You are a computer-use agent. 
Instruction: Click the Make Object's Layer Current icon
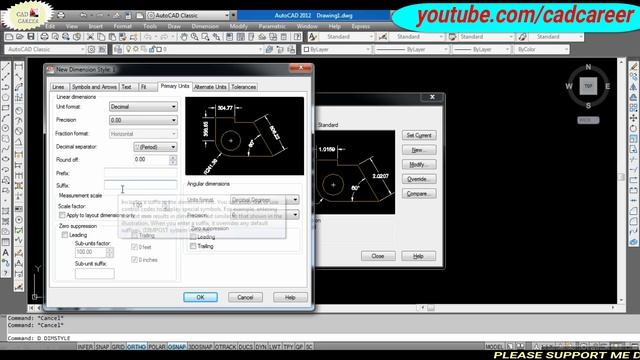269,49
